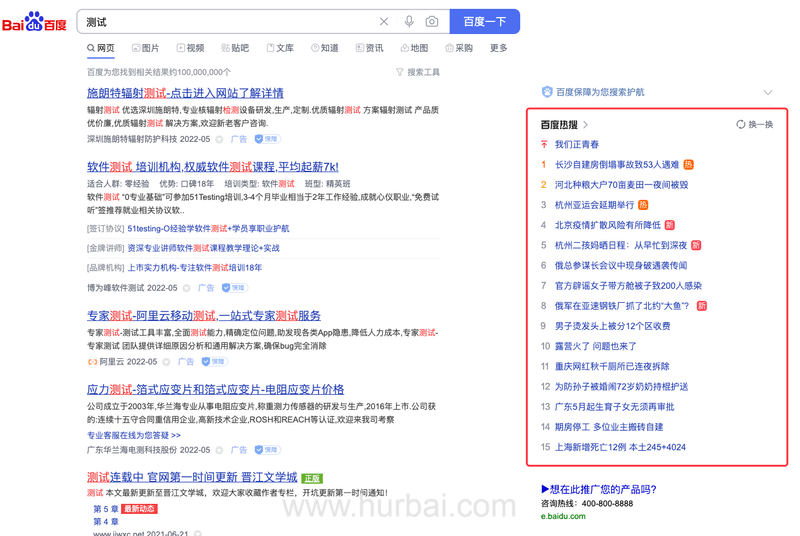Open 广东5月起生育子女无须再审批 topic
This screenshot has height=536, width=800.
point(615,407)
